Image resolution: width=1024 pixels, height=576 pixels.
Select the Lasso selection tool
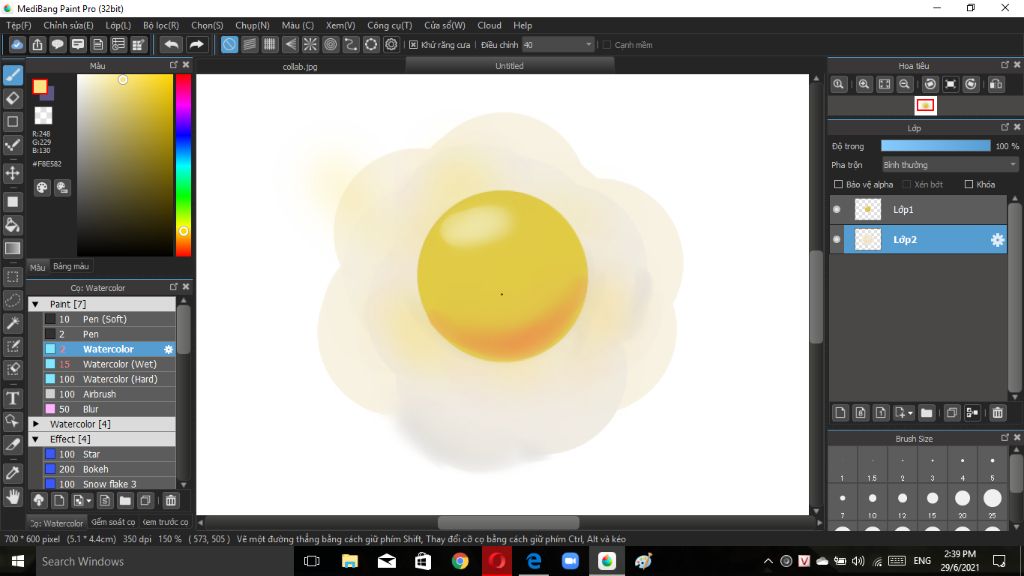click(13, 300)
